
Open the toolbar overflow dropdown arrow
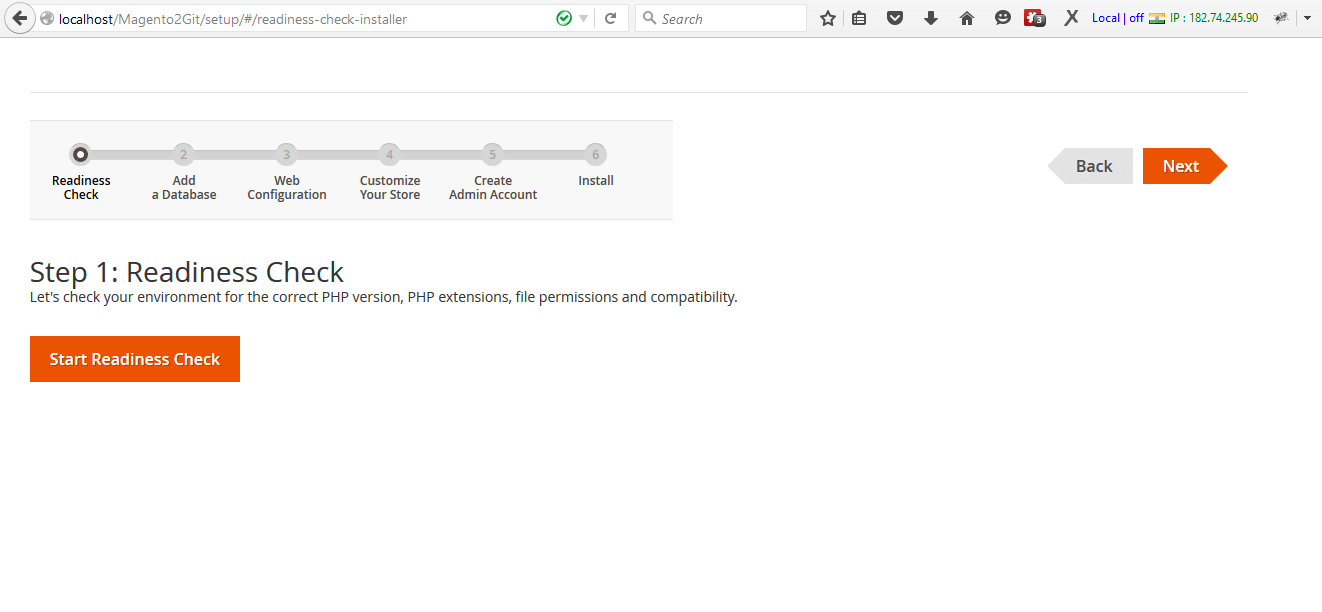(x=1307, y=18)
